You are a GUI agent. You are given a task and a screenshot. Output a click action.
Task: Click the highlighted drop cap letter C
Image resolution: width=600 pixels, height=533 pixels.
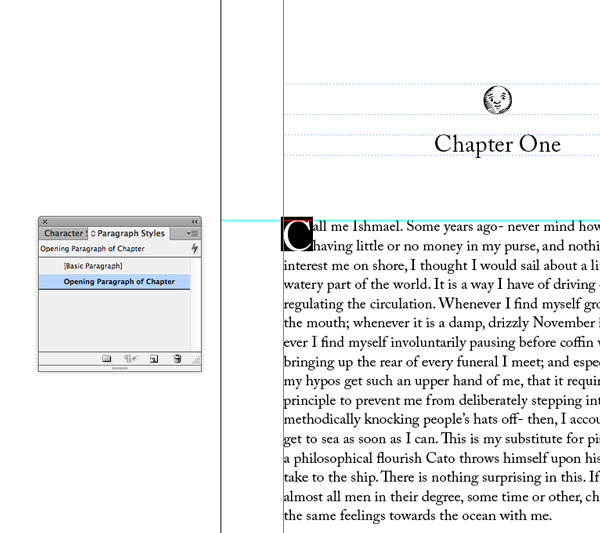coord(297,235)
